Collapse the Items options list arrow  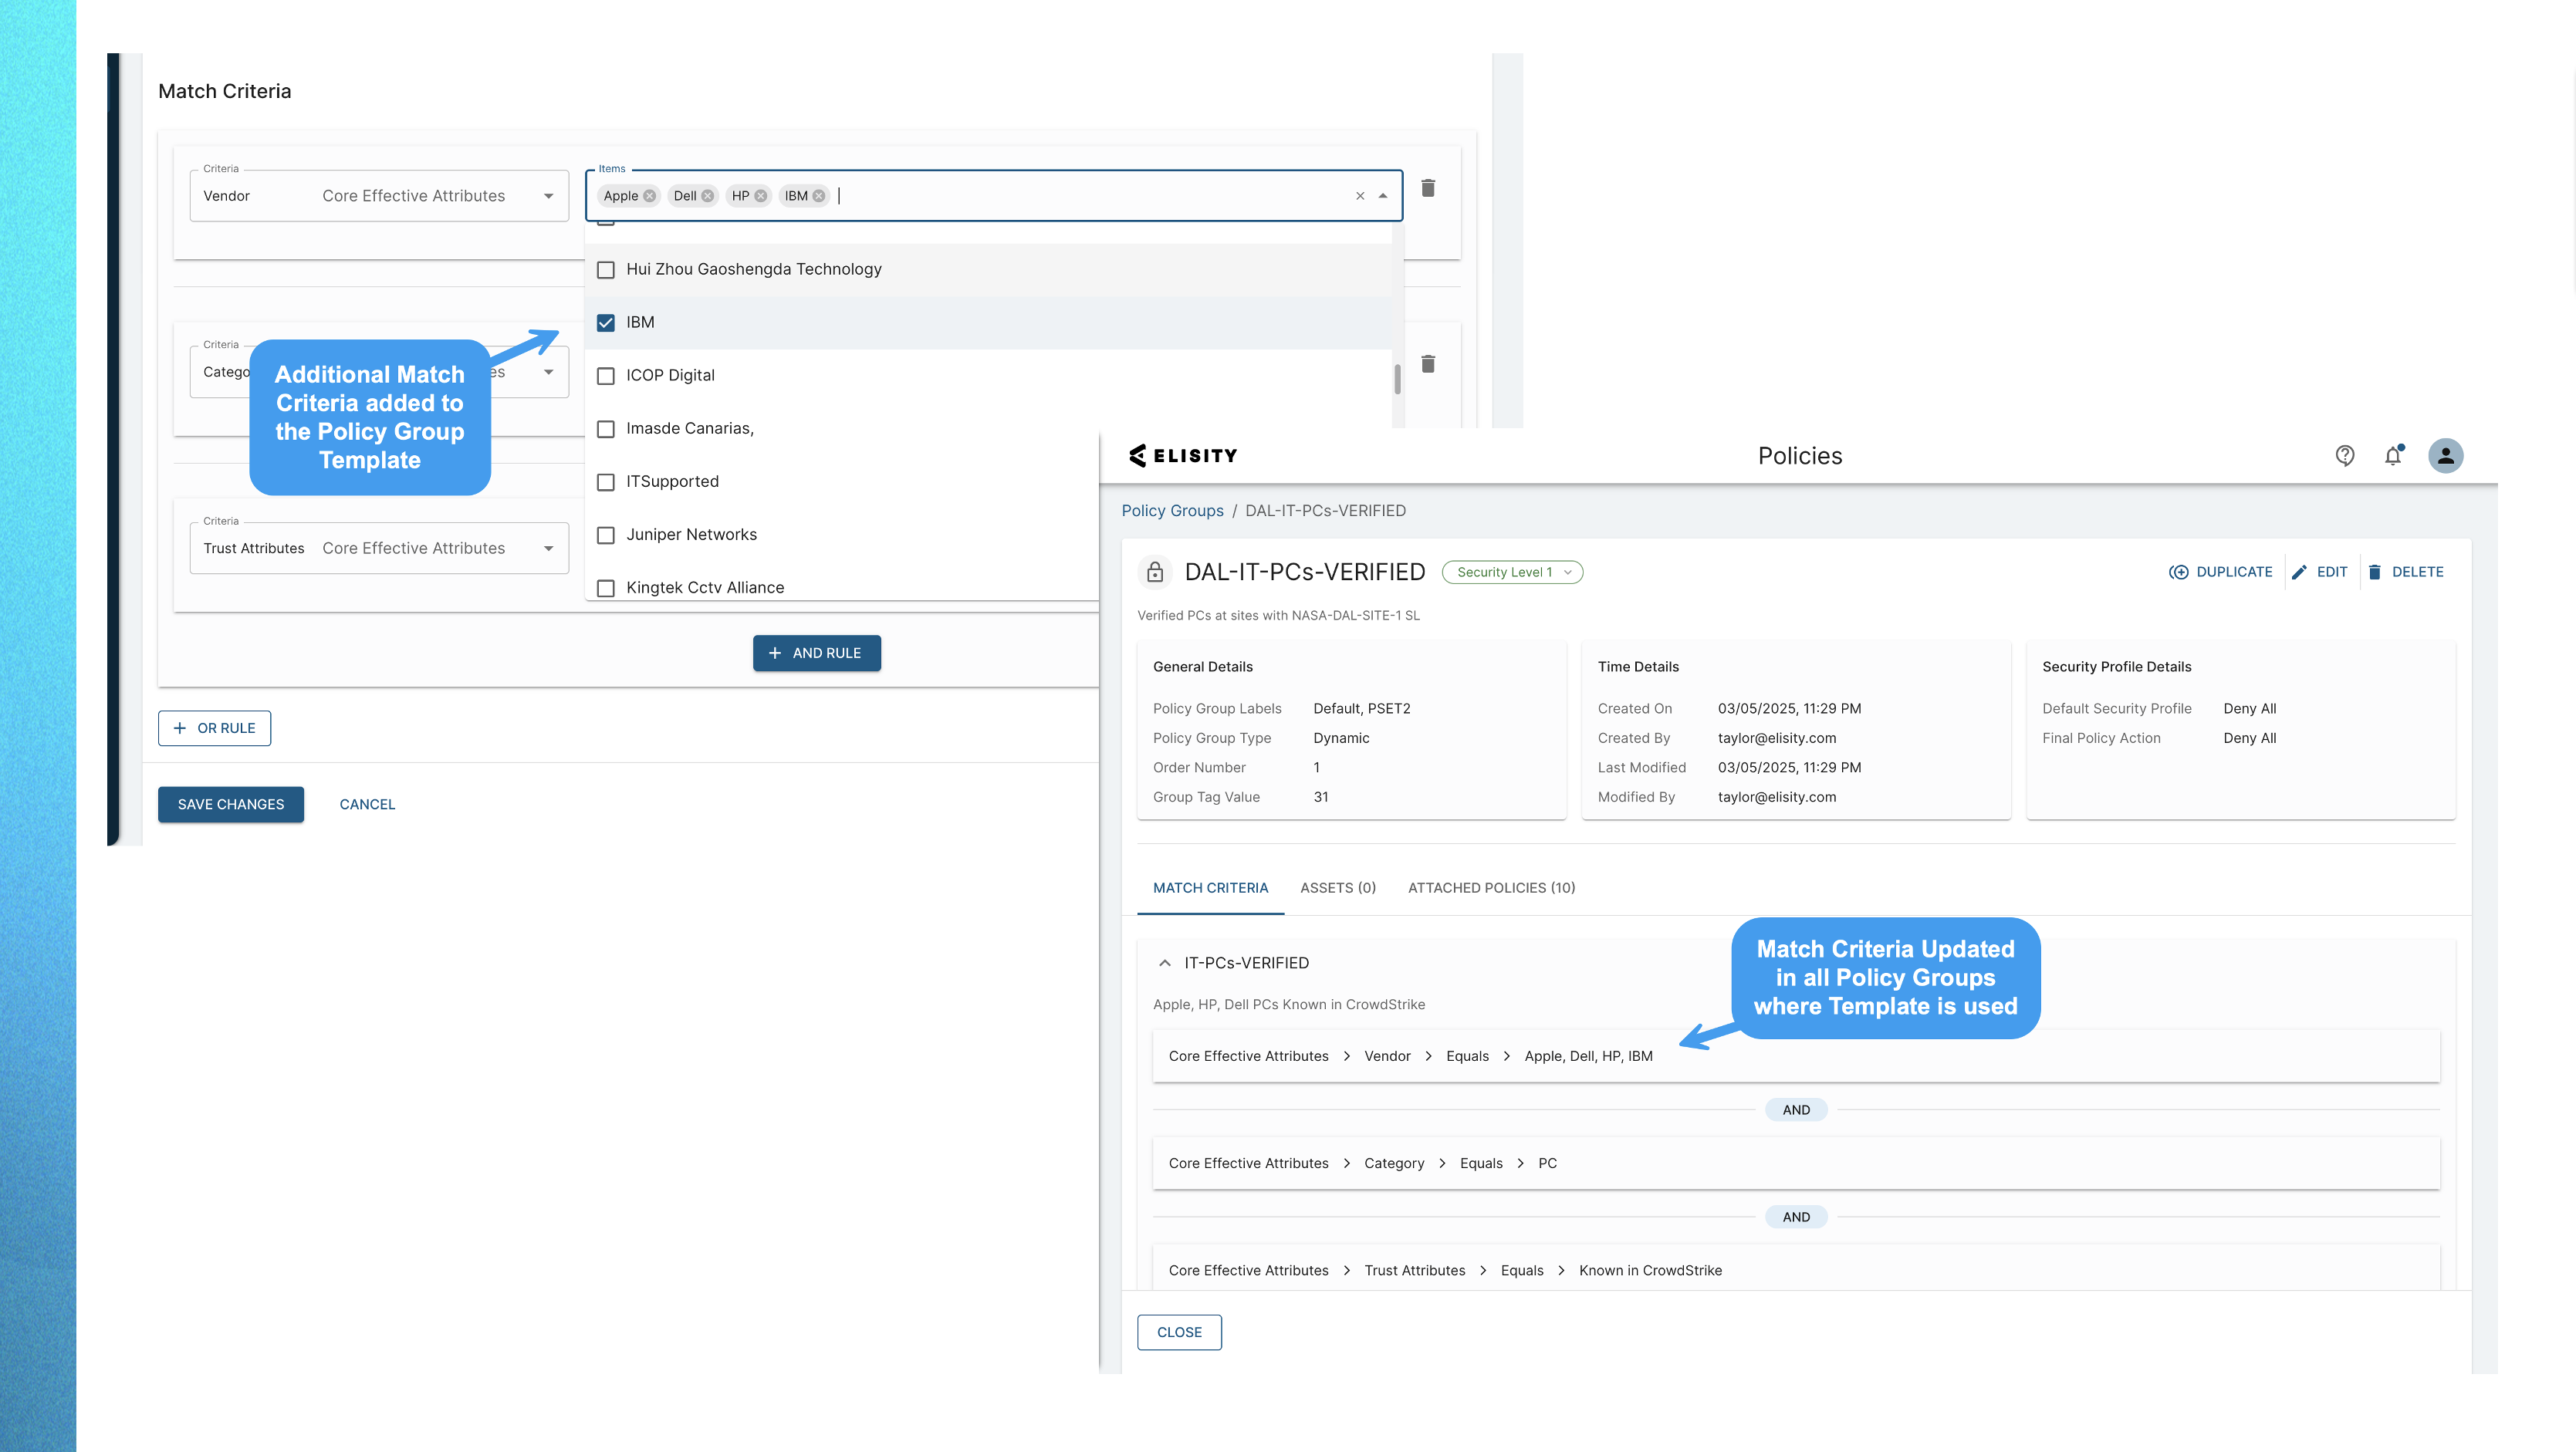click(1383, 196)
